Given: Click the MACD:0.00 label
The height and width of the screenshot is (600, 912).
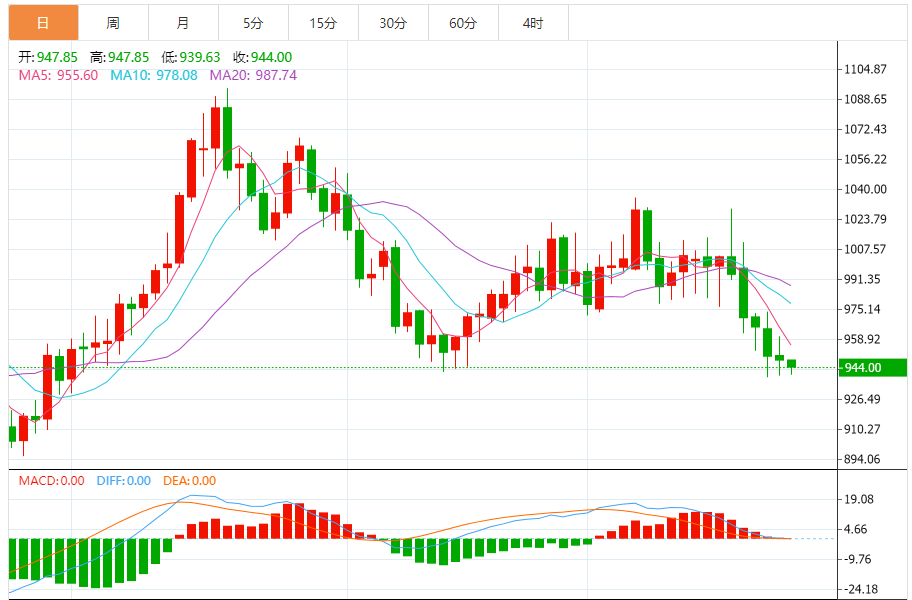Looking at the screenshot, I should tap(51, 481).
